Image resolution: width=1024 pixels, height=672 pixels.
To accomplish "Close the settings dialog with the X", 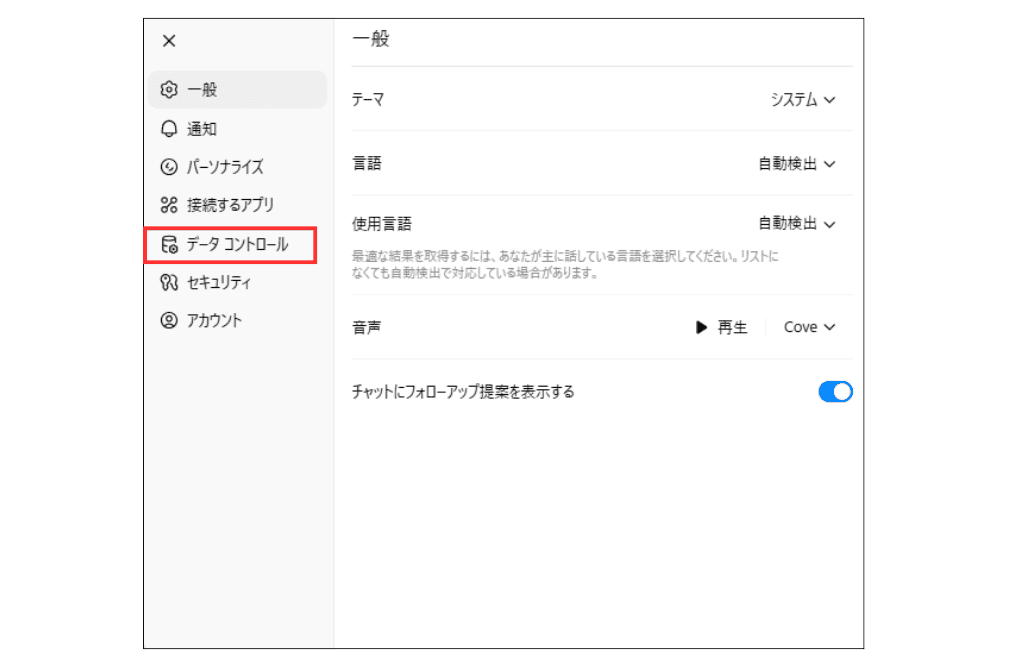I will click(169, 41).
